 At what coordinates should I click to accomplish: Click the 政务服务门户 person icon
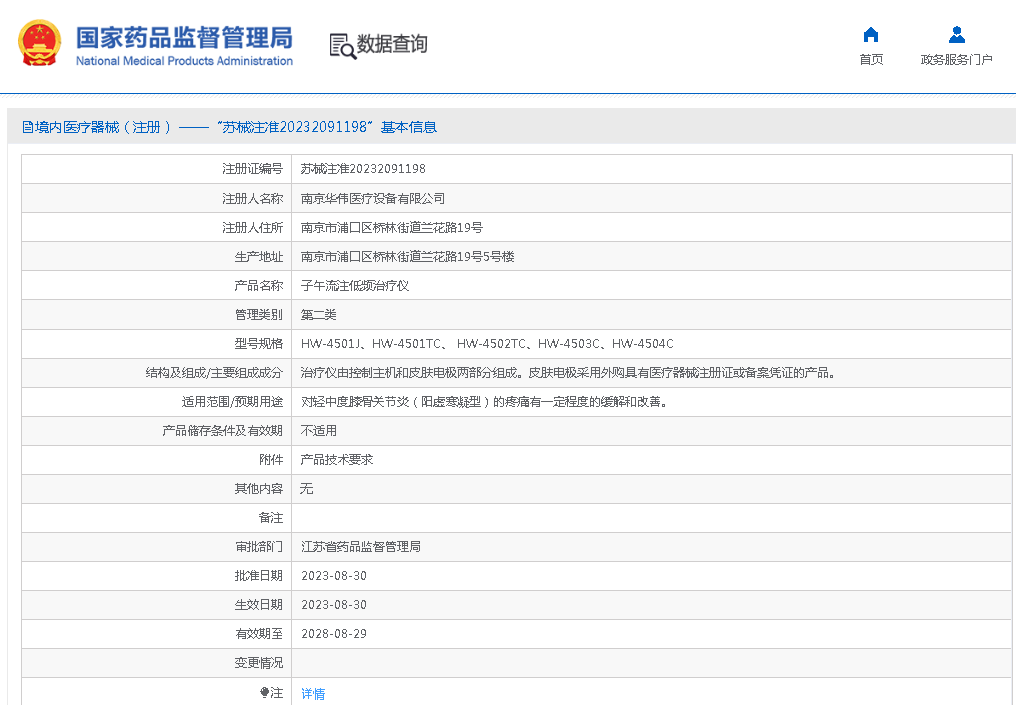coord(956,35)
